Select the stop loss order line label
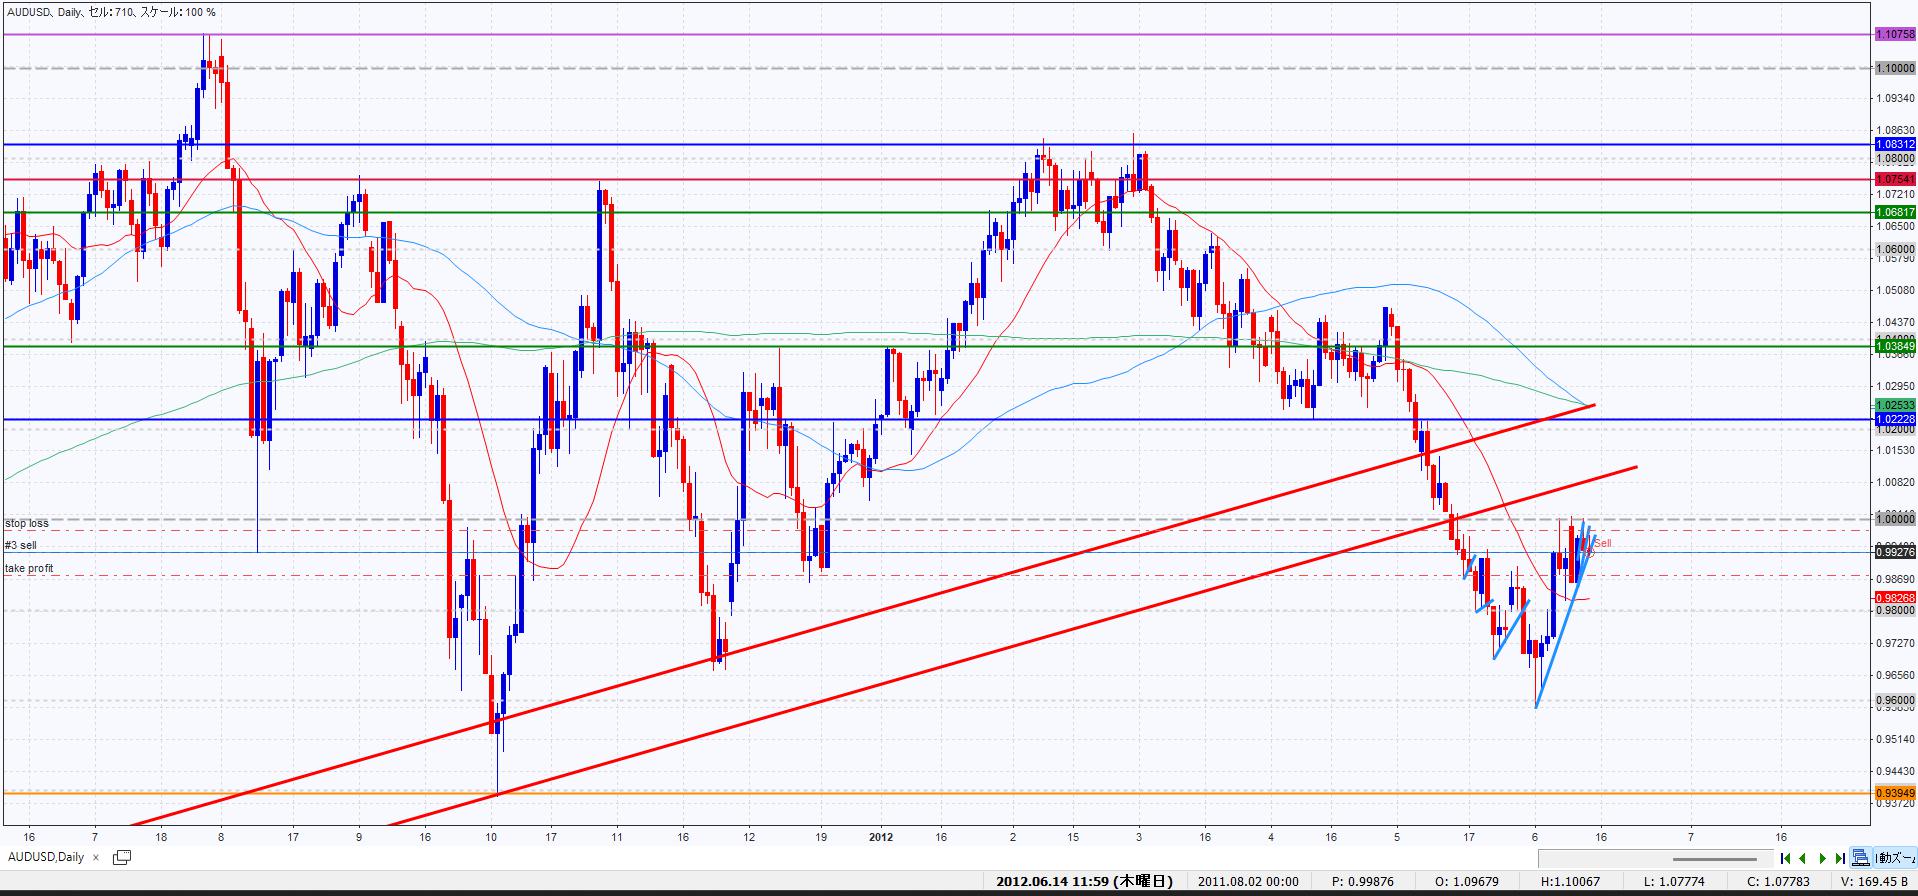This screenshot has height=896, width=1918. tap(27, 523)
